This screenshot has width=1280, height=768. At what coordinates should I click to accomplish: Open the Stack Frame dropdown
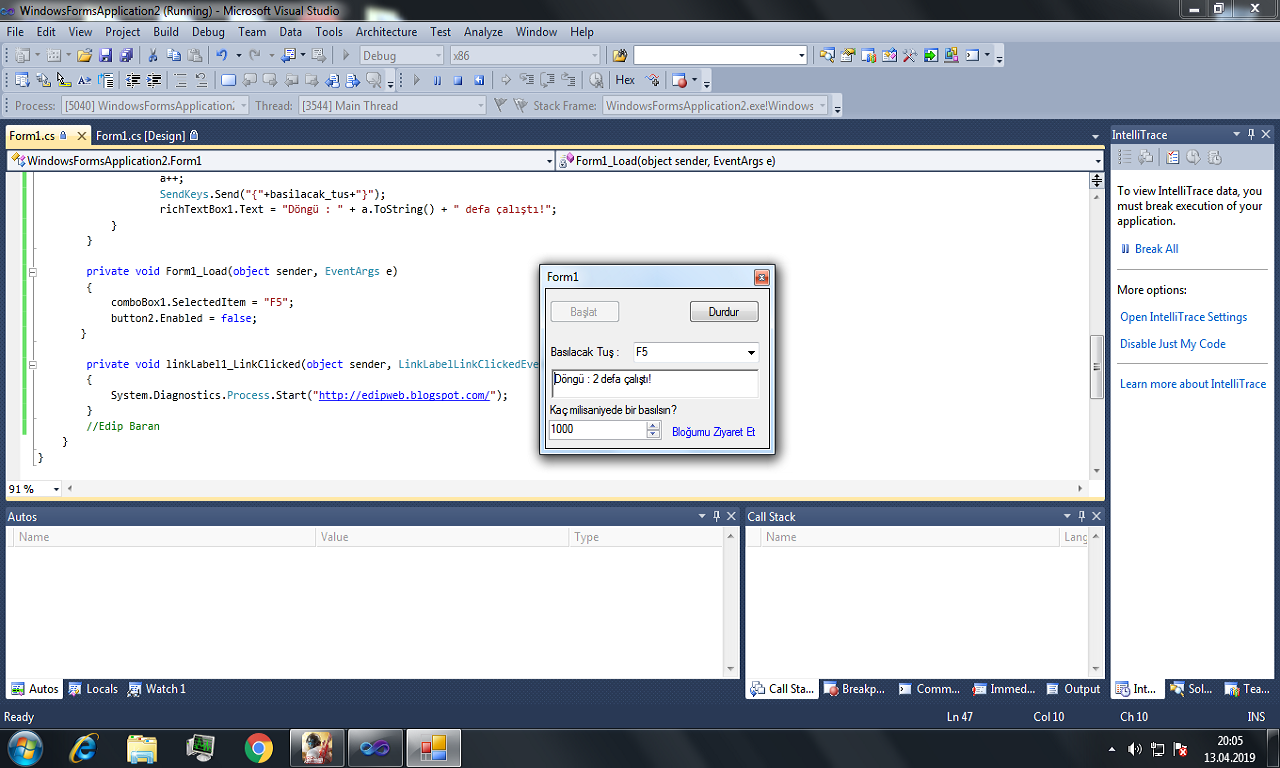(x=823, y=105)
